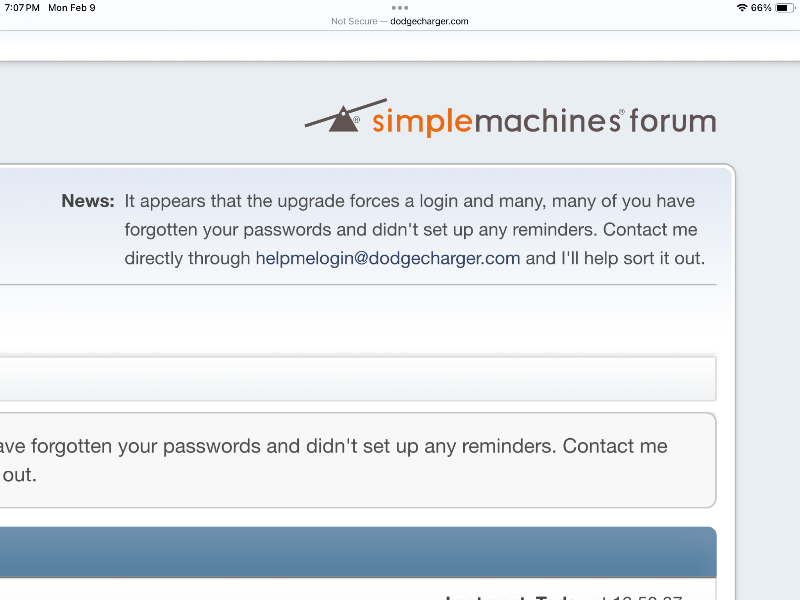Click the empty navigation bar below news

(x=360, y=378)
